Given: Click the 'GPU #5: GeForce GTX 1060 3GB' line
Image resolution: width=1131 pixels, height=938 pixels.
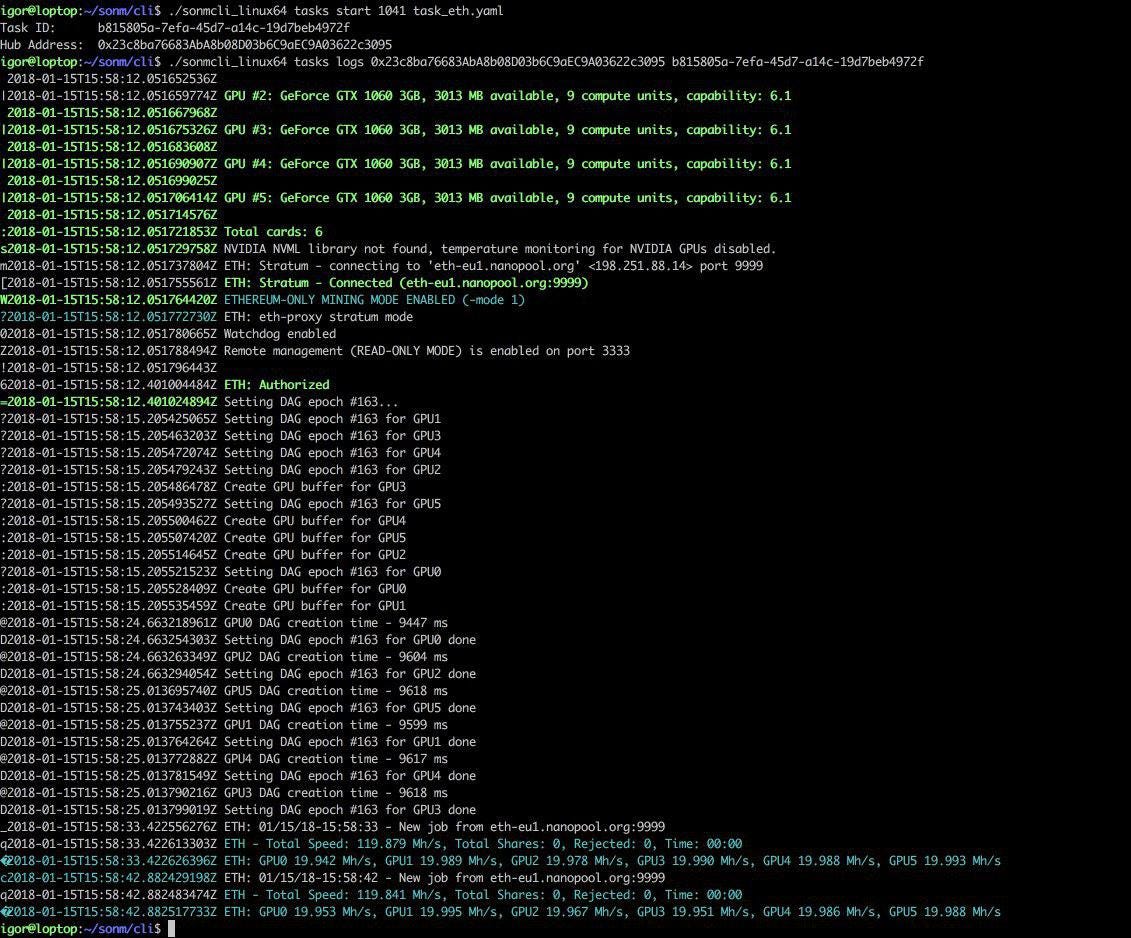Looking at the screenshot, I should [x=507, y=198].
